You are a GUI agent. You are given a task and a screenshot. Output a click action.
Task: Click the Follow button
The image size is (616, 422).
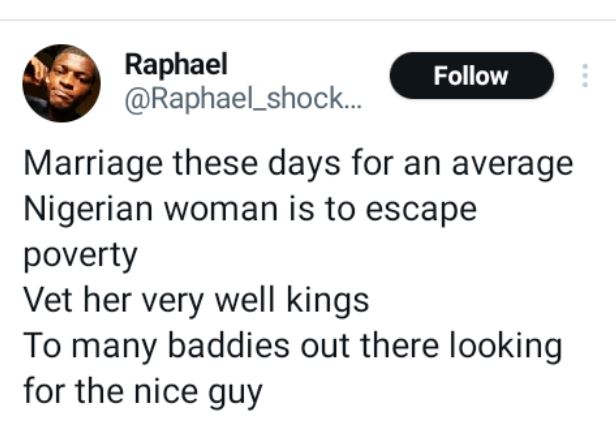pyautogui.click(x=471, y=76)
